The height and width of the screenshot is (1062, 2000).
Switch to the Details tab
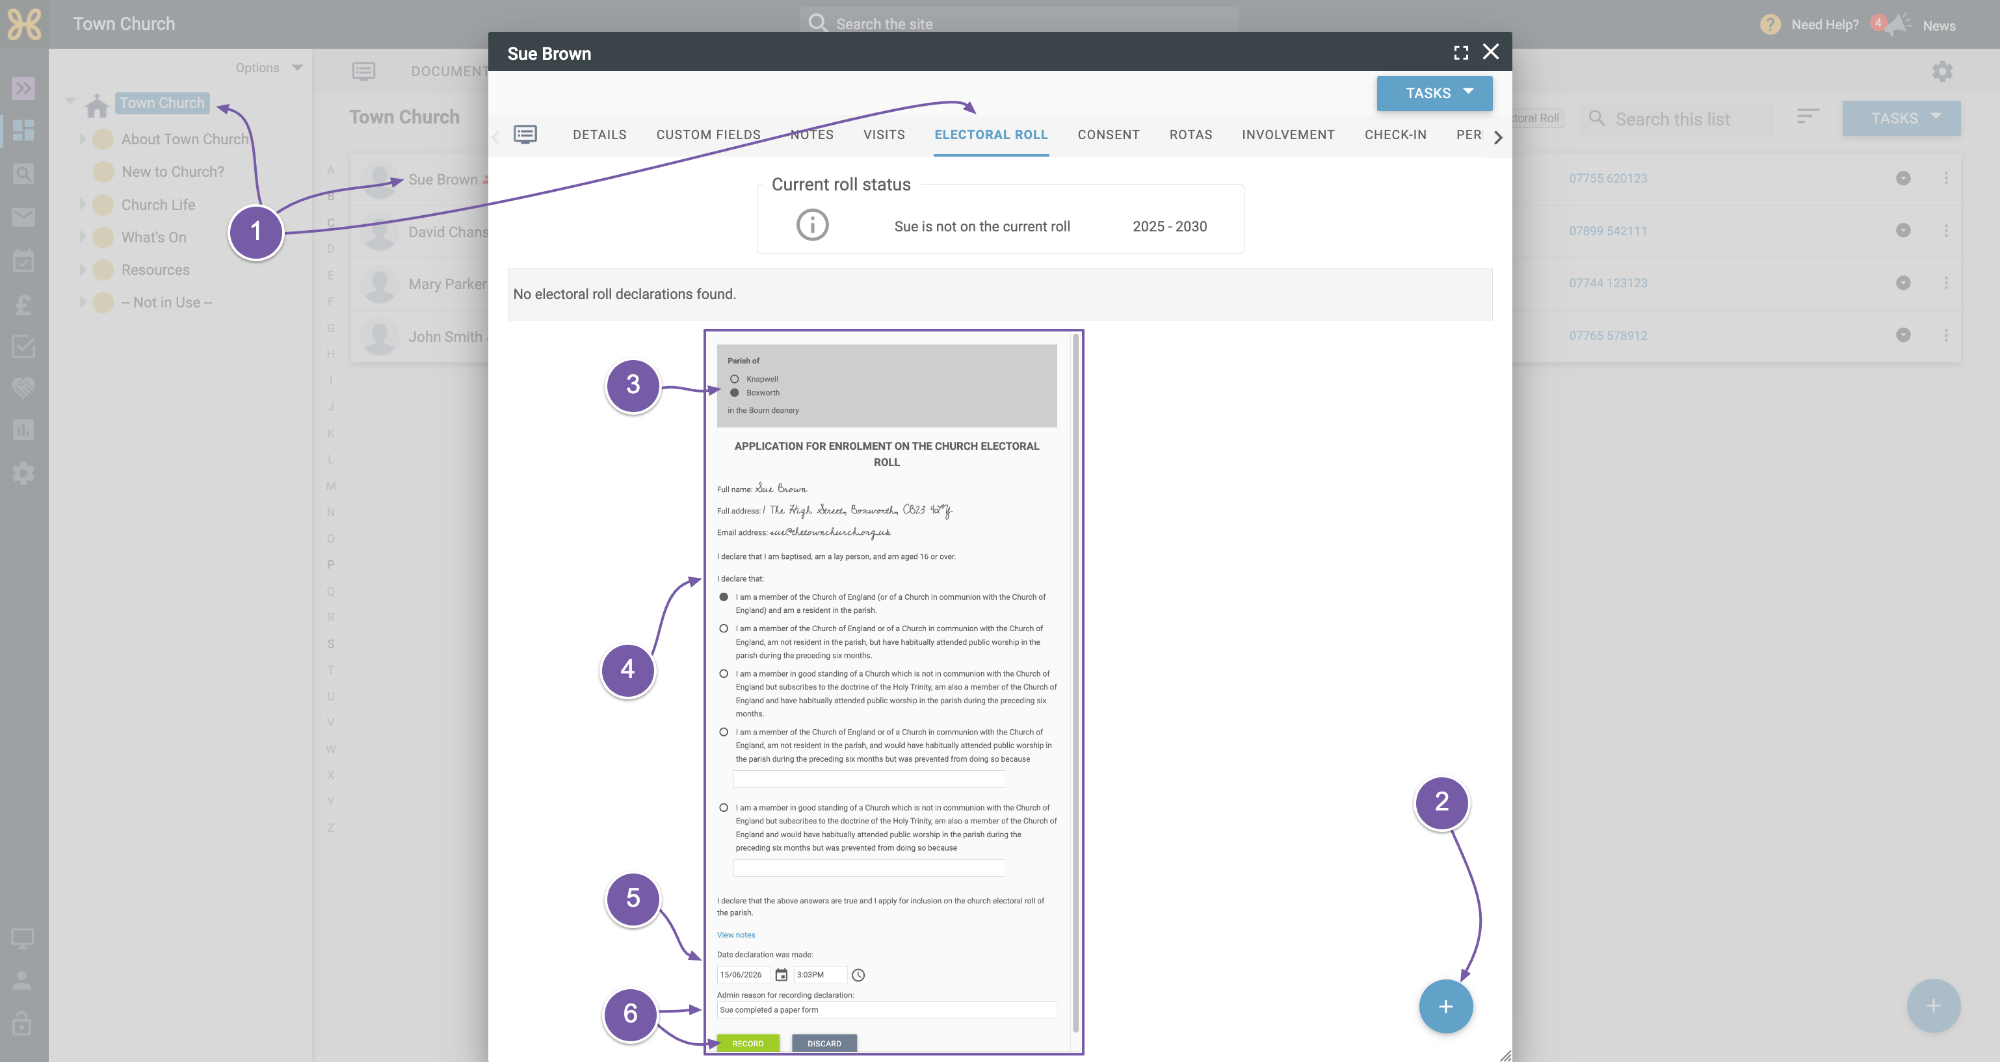(x=599, y=135)
